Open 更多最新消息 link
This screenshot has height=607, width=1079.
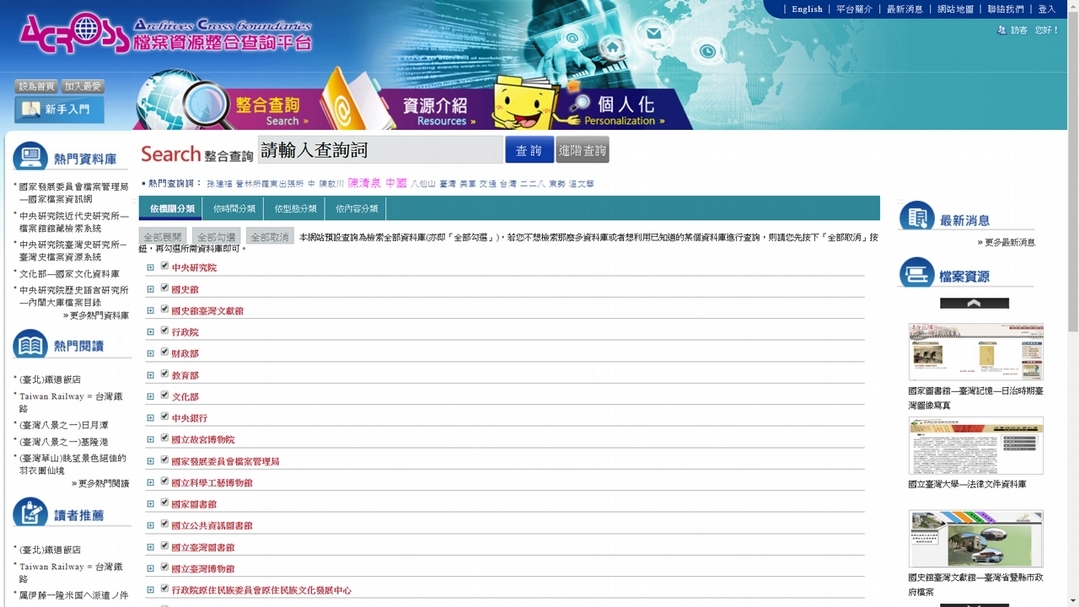tap(1006, 242)
